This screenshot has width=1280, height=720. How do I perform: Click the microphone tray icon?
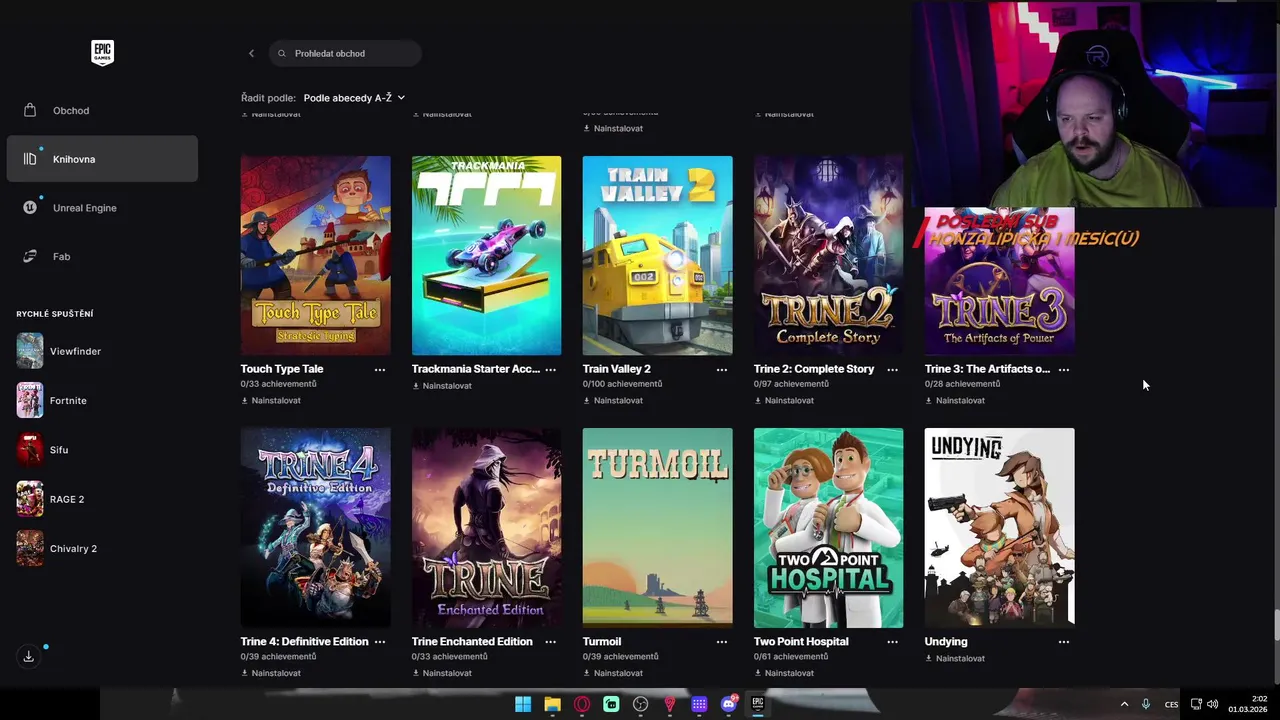tap(1146, 704)
